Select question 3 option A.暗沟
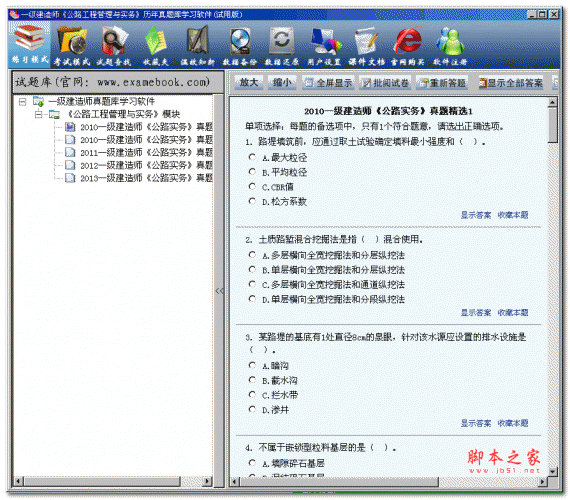Screen dimensions: 570x500 coord(252,365)
